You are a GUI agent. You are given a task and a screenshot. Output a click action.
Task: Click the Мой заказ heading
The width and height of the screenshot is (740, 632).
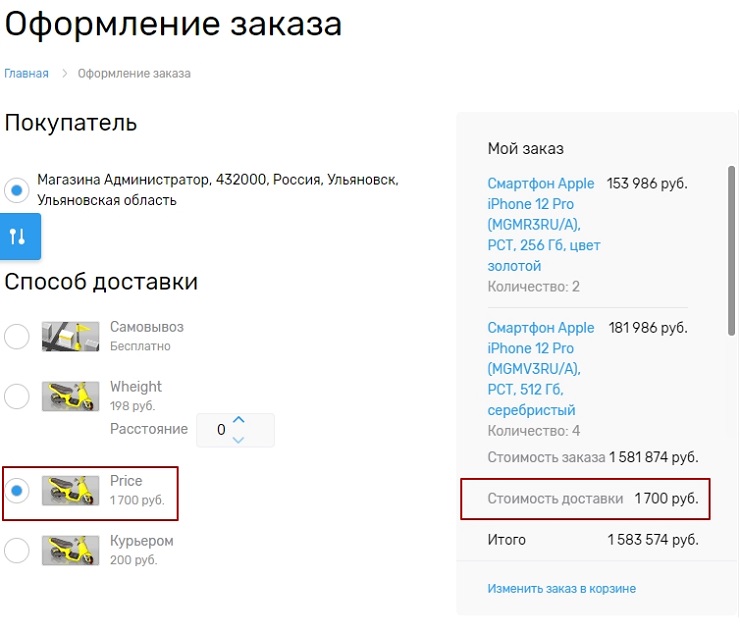pyautogui.click(x=526, y=149)
